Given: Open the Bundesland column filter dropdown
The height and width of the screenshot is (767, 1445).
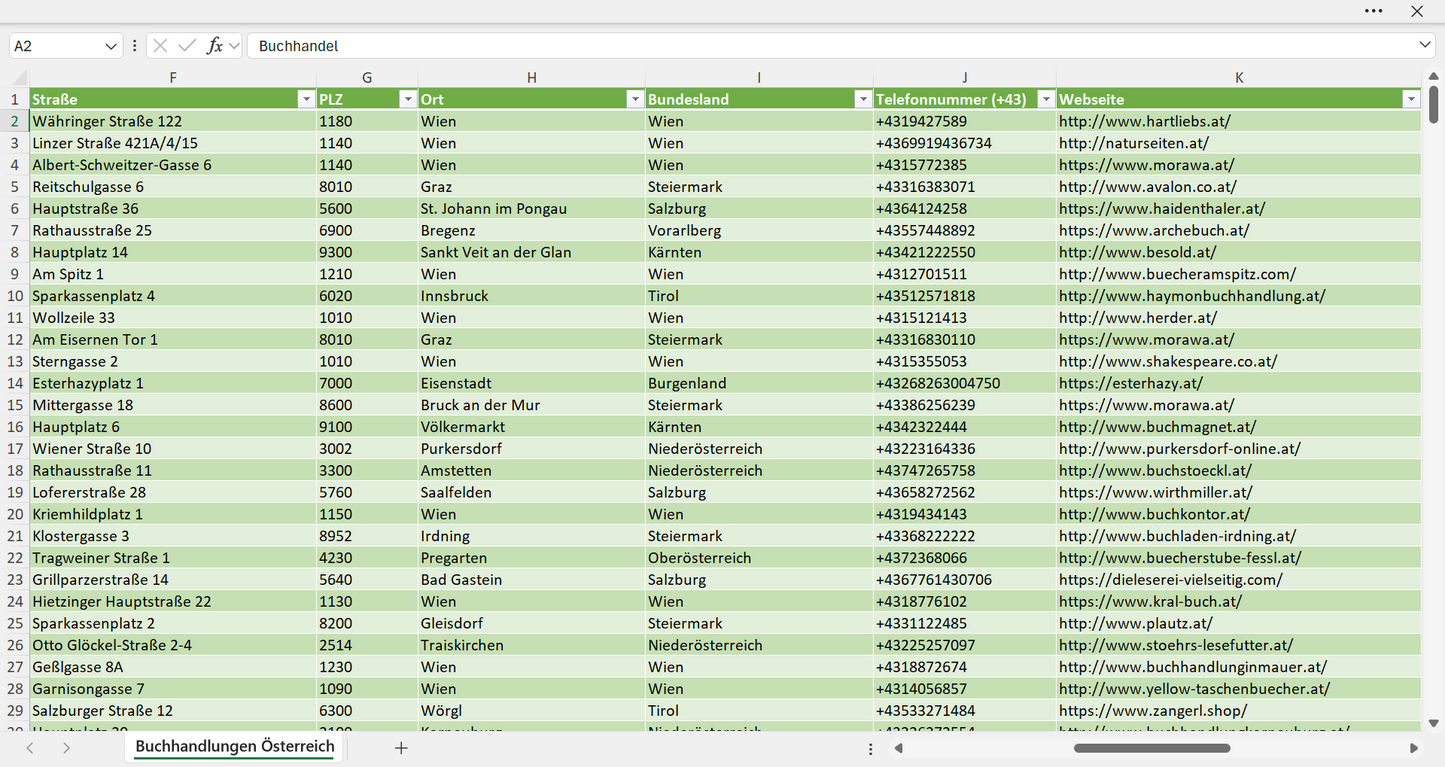Looking at the screenshot, I should coord(863,99).
